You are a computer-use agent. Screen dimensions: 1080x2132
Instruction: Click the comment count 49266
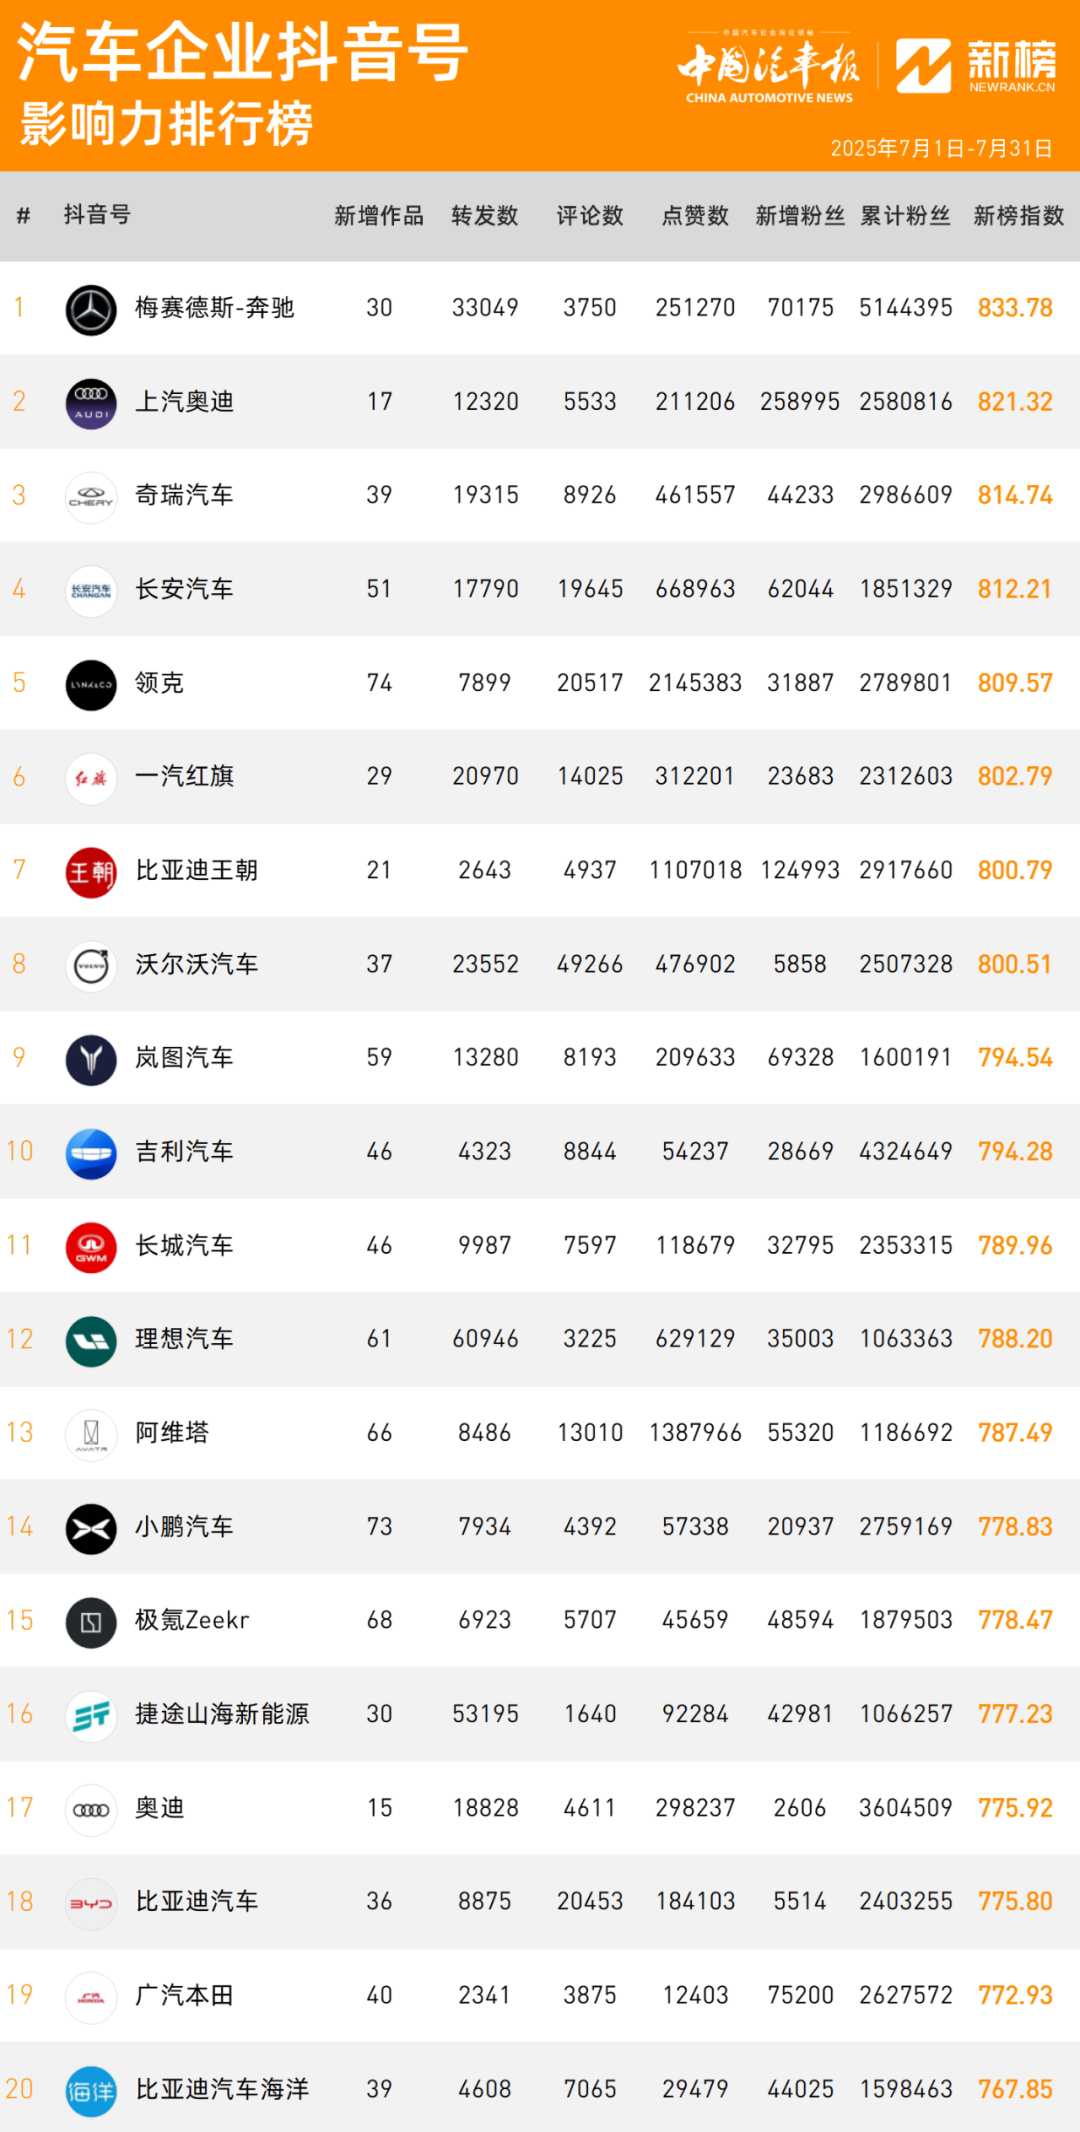(x=590, y=964)
